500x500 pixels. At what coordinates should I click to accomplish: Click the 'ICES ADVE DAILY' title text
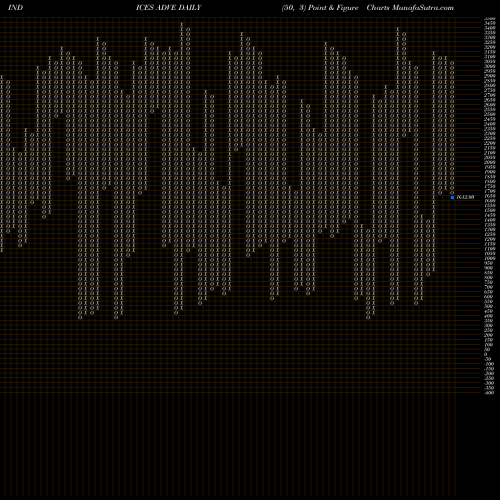(169, 8)
